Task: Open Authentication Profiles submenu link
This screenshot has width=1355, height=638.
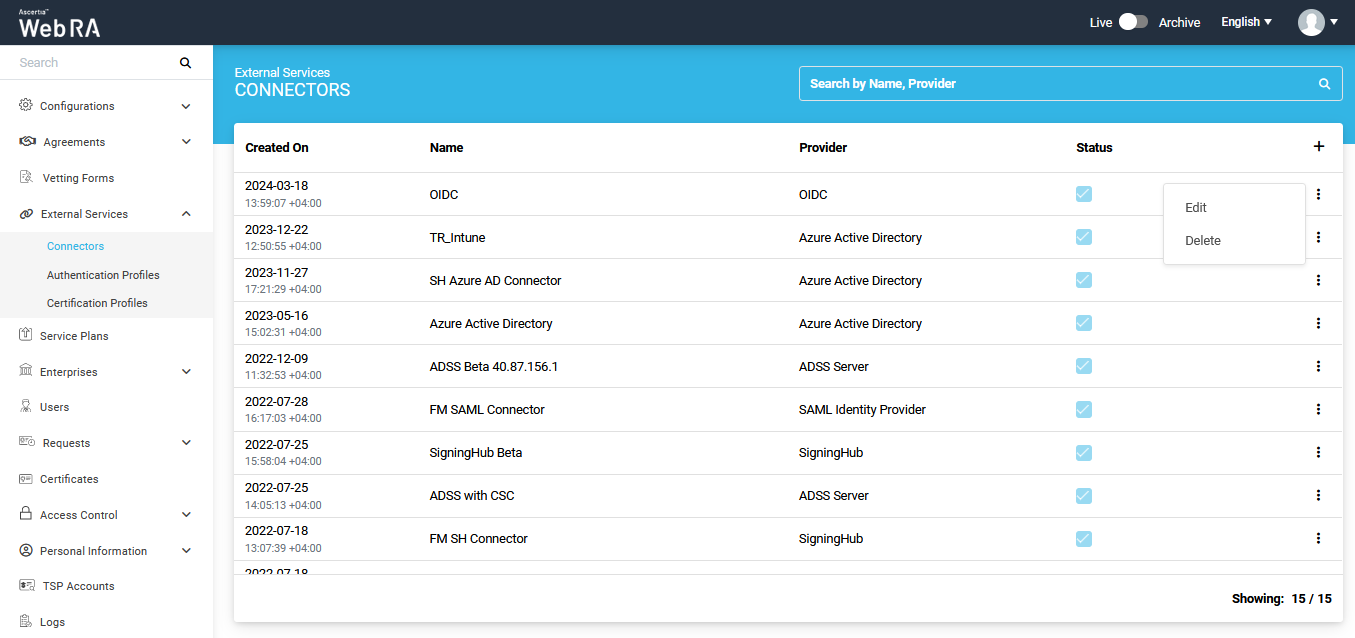Action: (x=103, y=275)
